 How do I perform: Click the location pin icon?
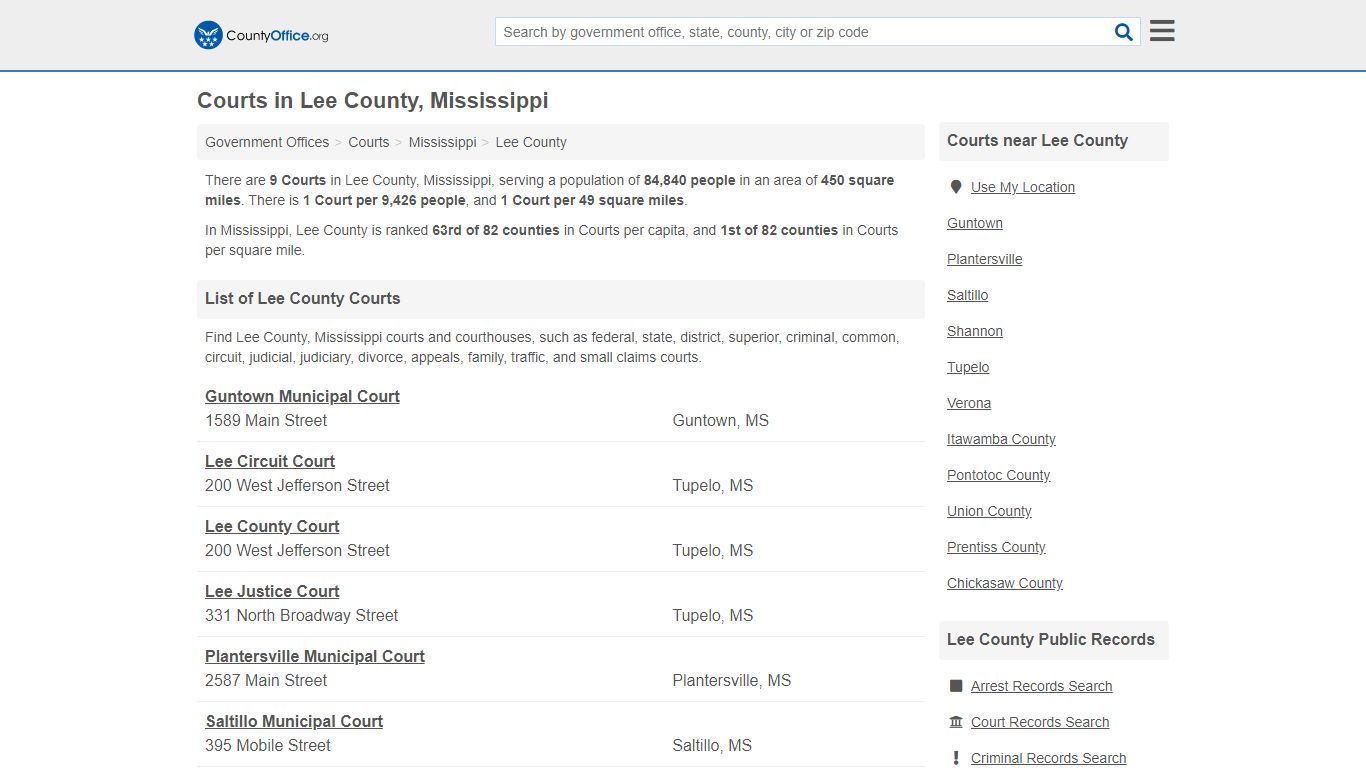click(x=956, y=187)
